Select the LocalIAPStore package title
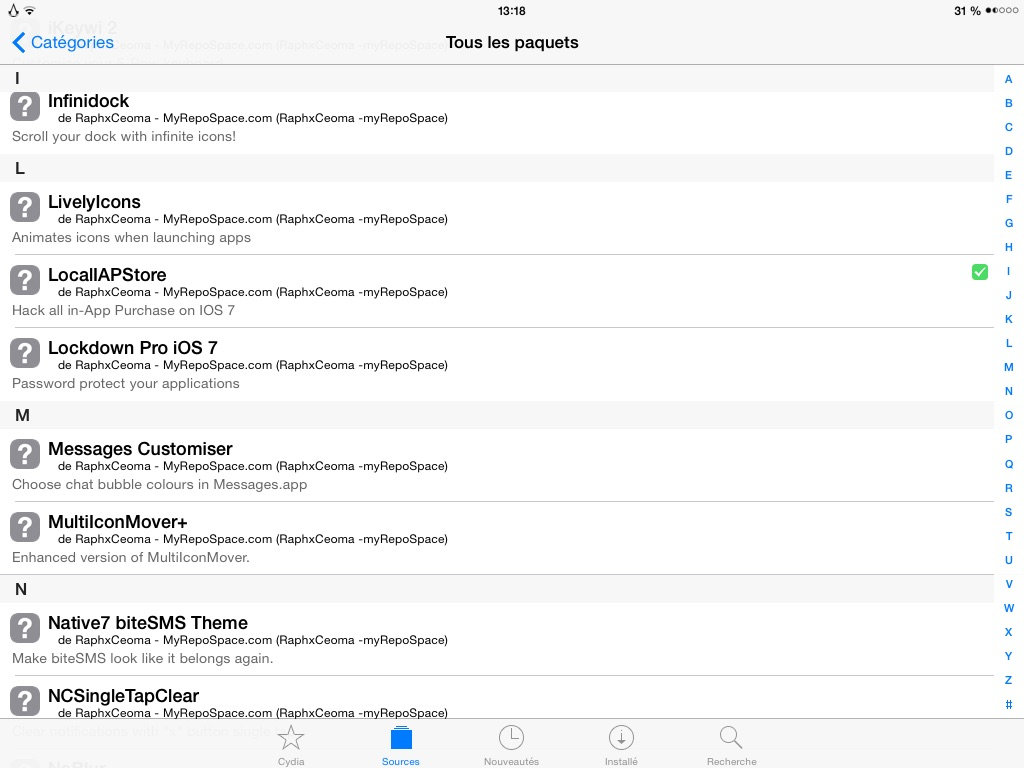 107,275
